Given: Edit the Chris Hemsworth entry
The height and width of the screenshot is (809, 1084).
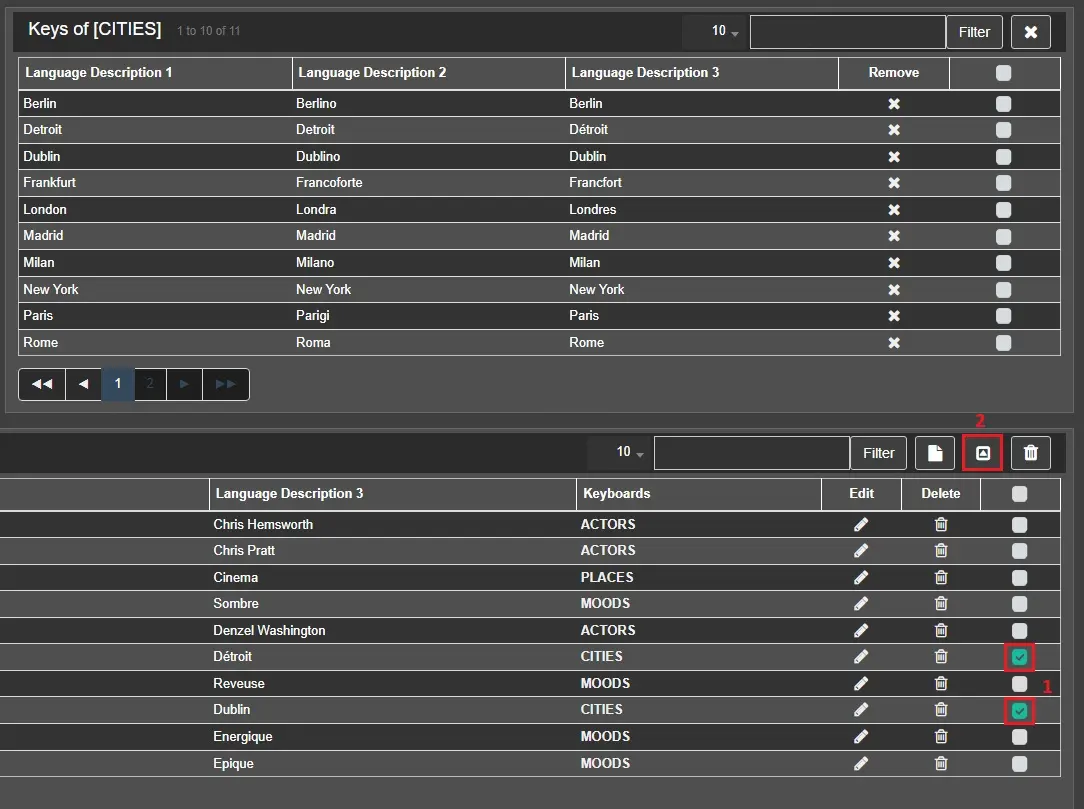Looking at the screenshot, I should pos(861,524).
